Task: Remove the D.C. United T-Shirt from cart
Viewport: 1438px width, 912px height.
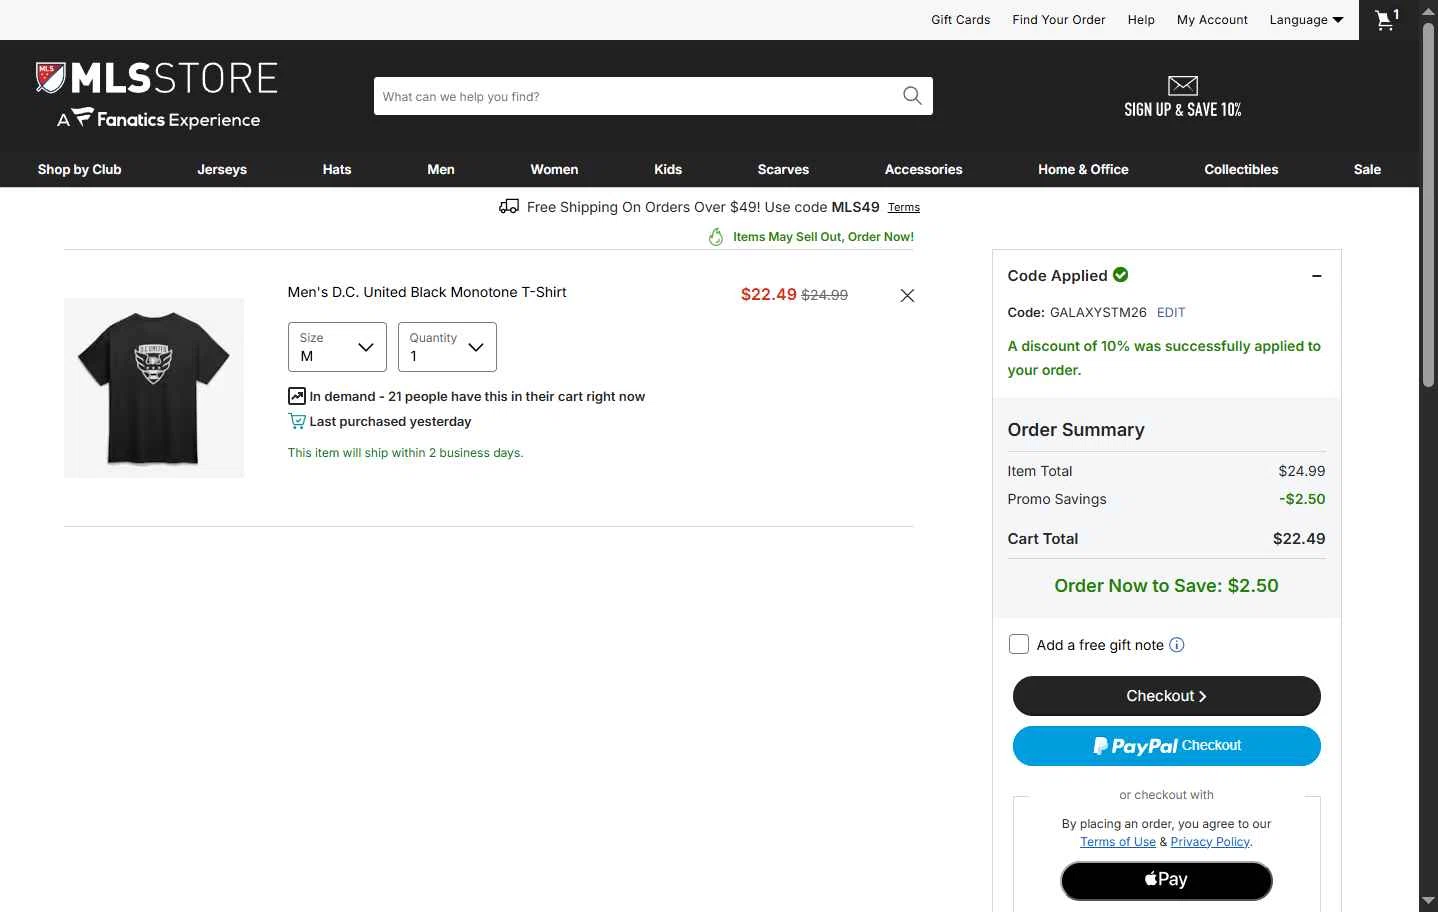Action: (907, 295)
